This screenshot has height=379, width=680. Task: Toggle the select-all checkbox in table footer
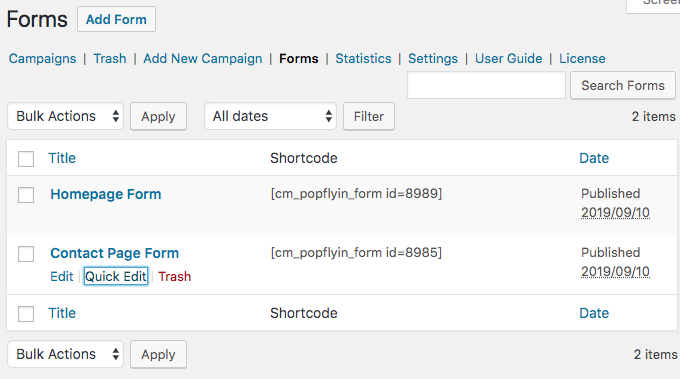coord(26,314)
